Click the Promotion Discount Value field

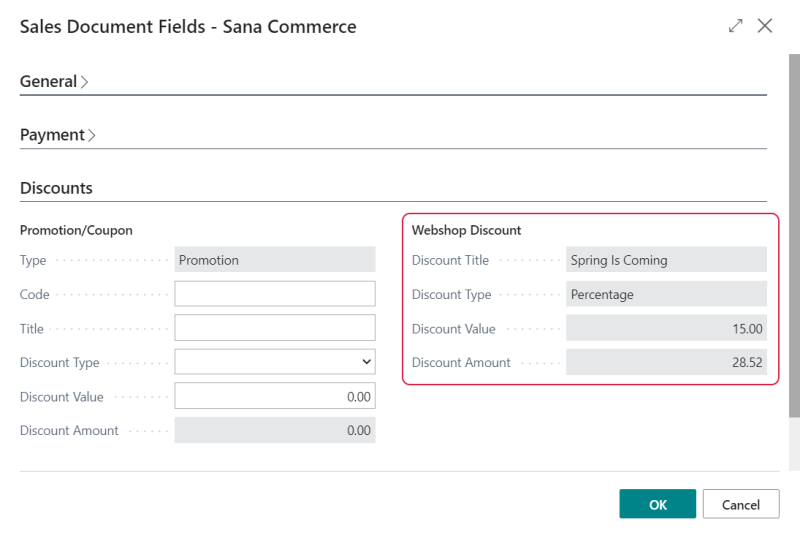click(275, 396)
